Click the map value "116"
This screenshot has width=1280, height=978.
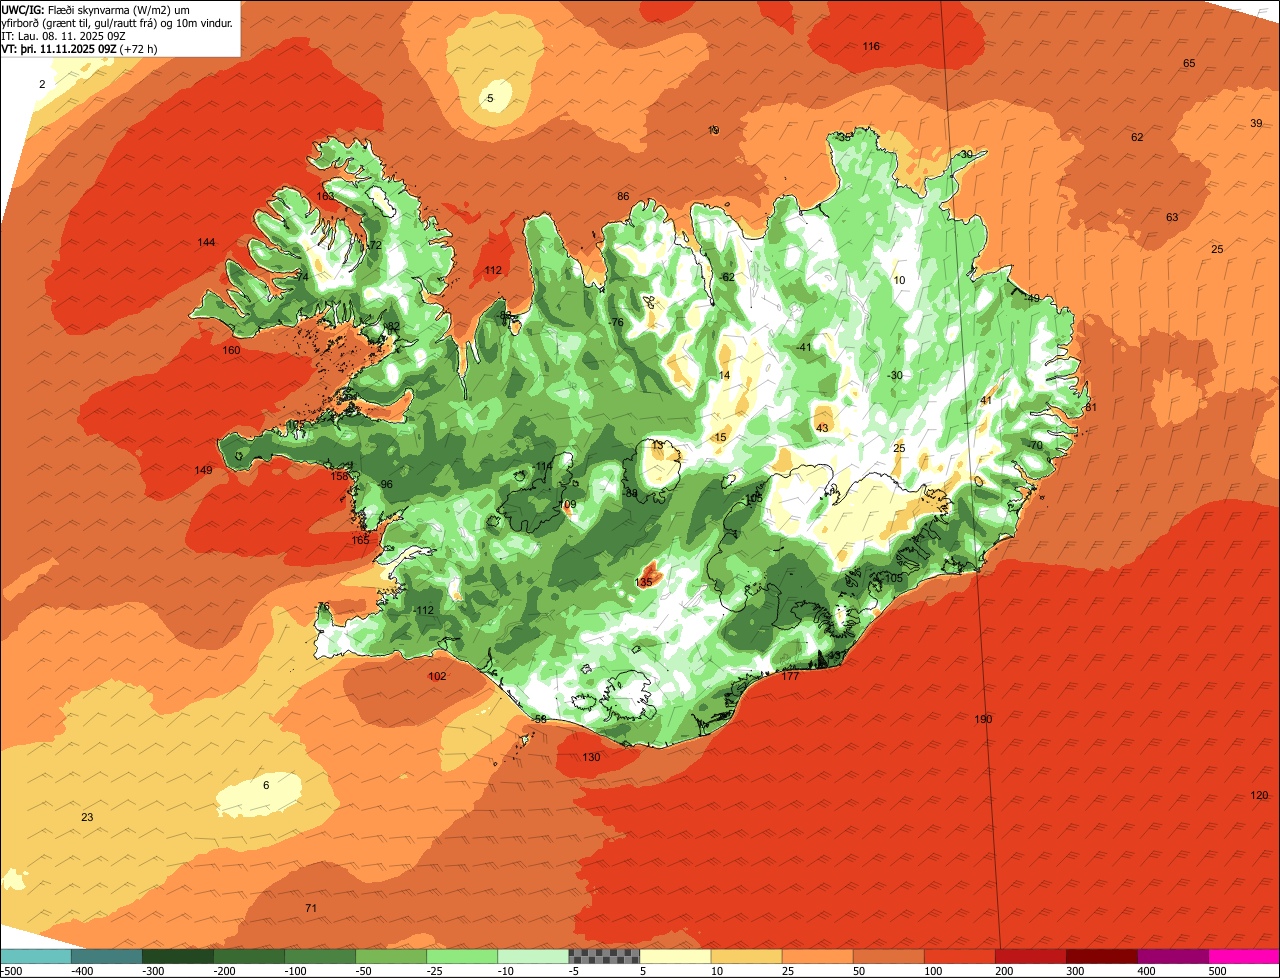click(x=871, y=46)
